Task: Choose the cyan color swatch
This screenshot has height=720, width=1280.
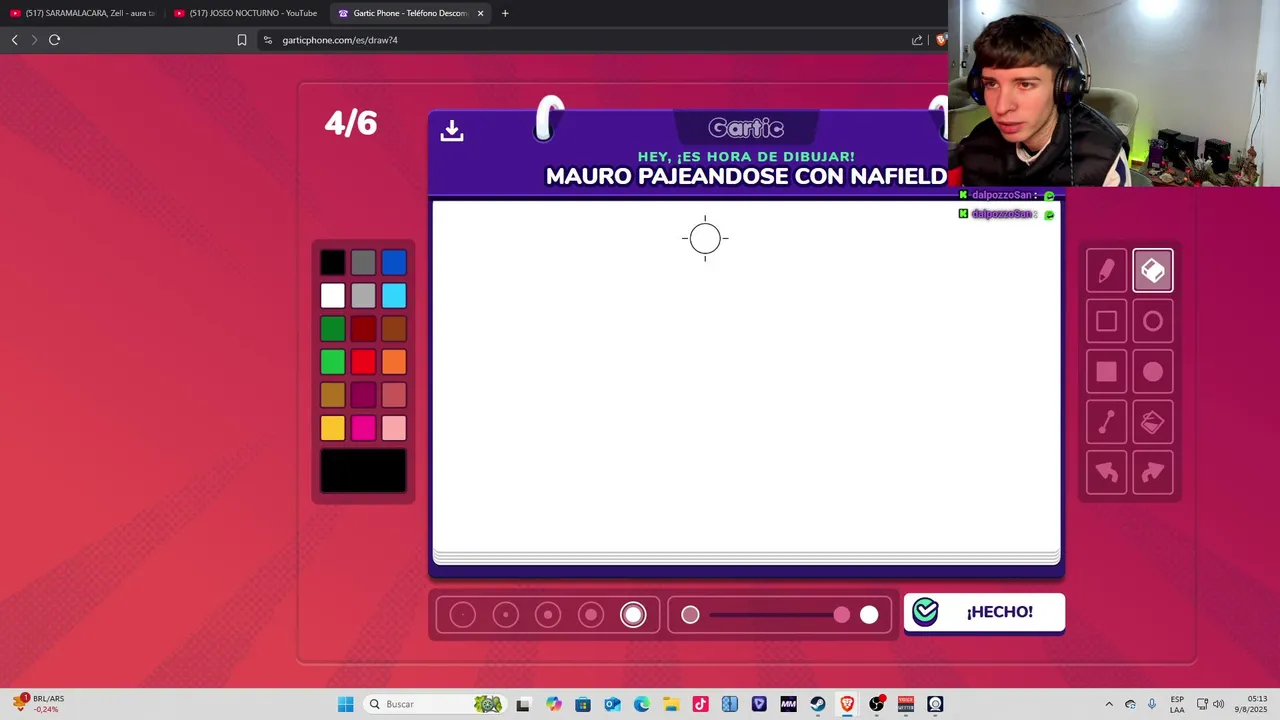Action: tap(394, 296)
